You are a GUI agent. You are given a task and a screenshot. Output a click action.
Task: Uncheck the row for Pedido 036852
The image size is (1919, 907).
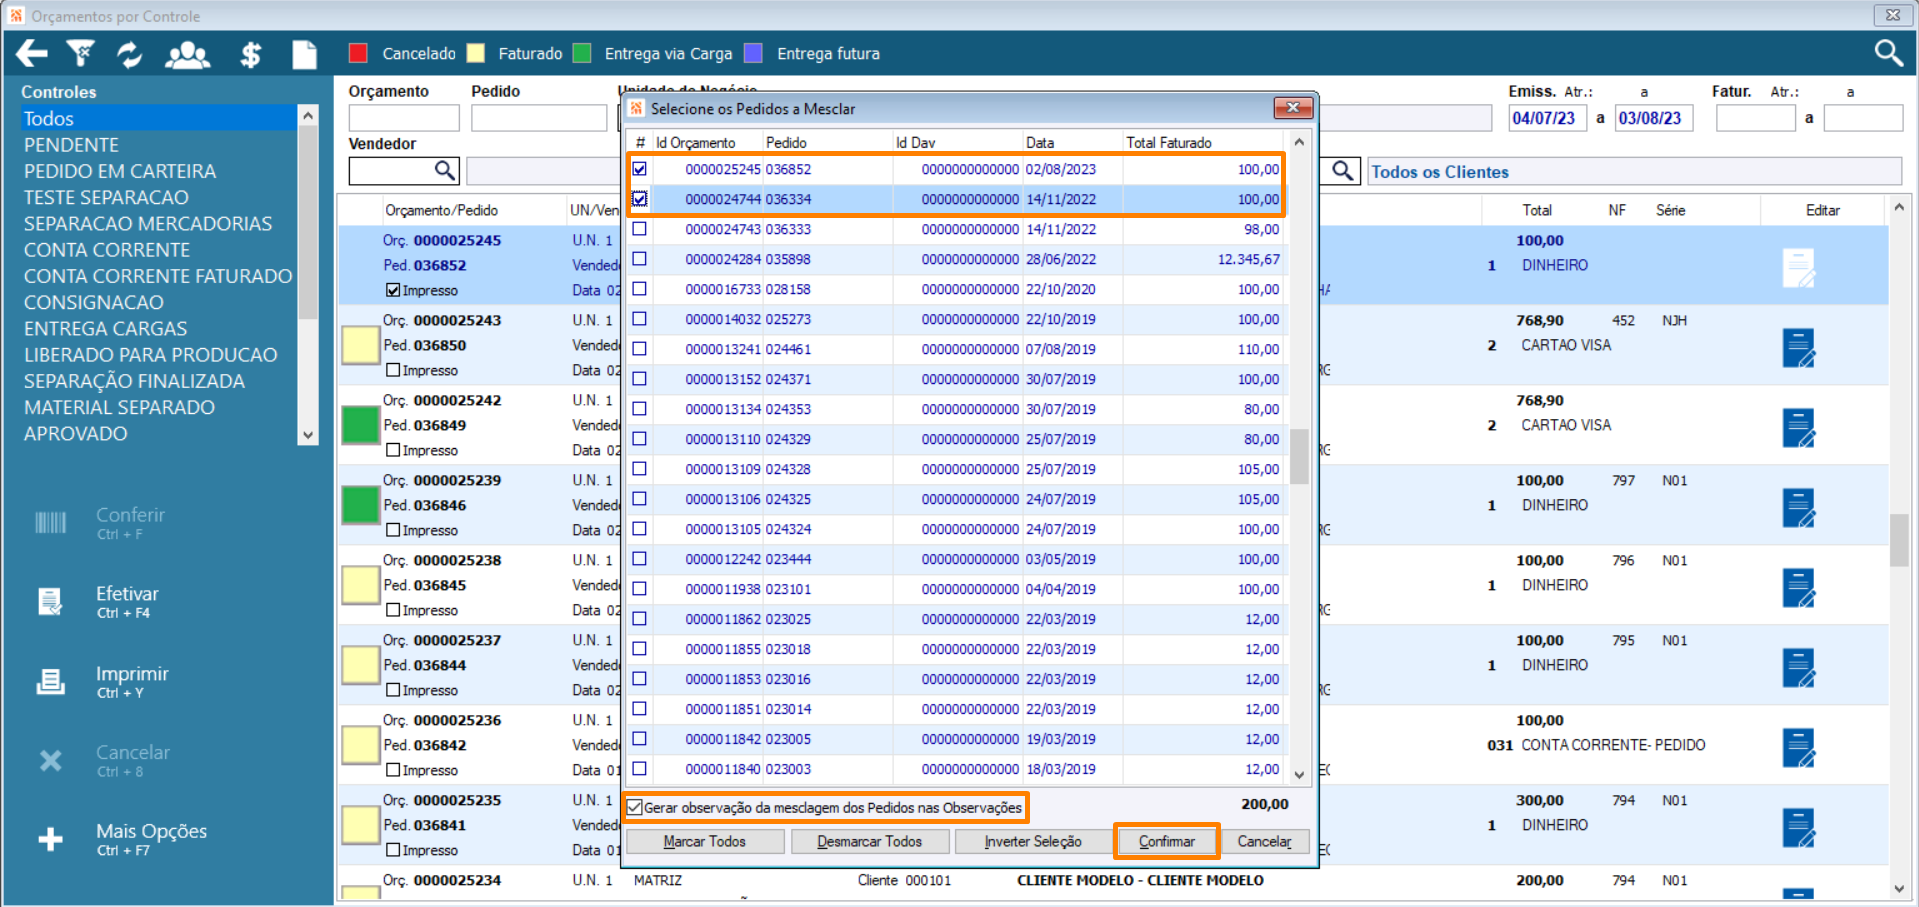click(x=640, y=169)
